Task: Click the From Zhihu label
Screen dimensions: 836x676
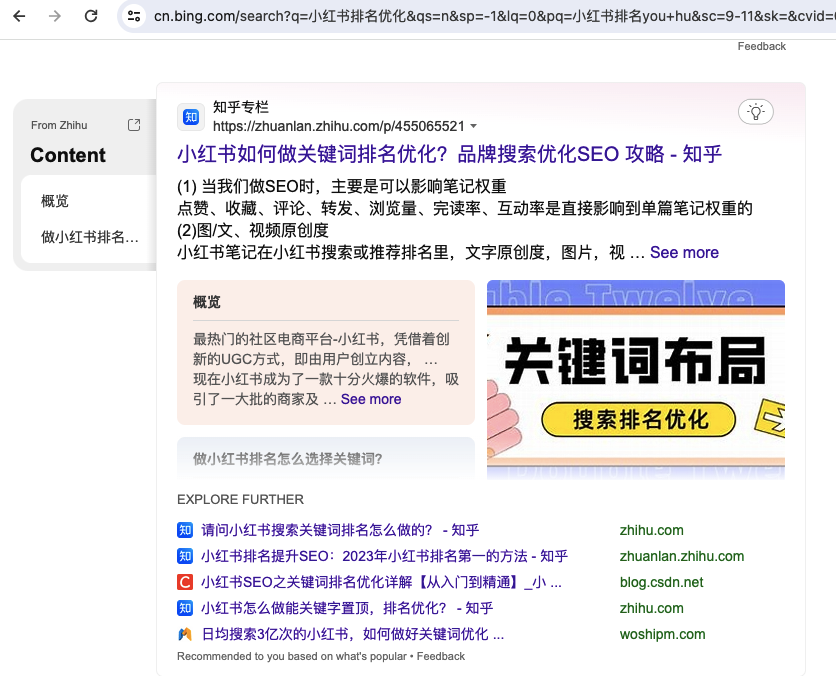Action: pos(59,125)
